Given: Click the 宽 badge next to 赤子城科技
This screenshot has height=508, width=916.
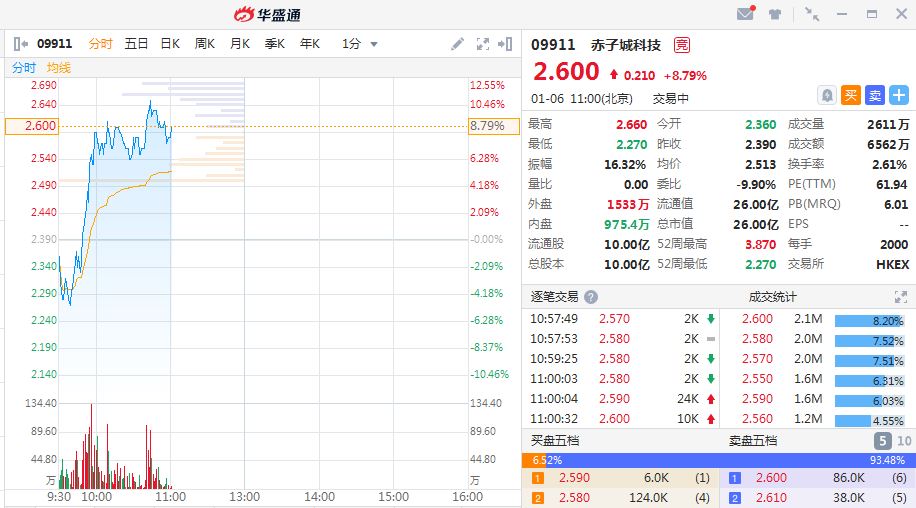Looking at the screenshot, I should click(x=682, y=45).
